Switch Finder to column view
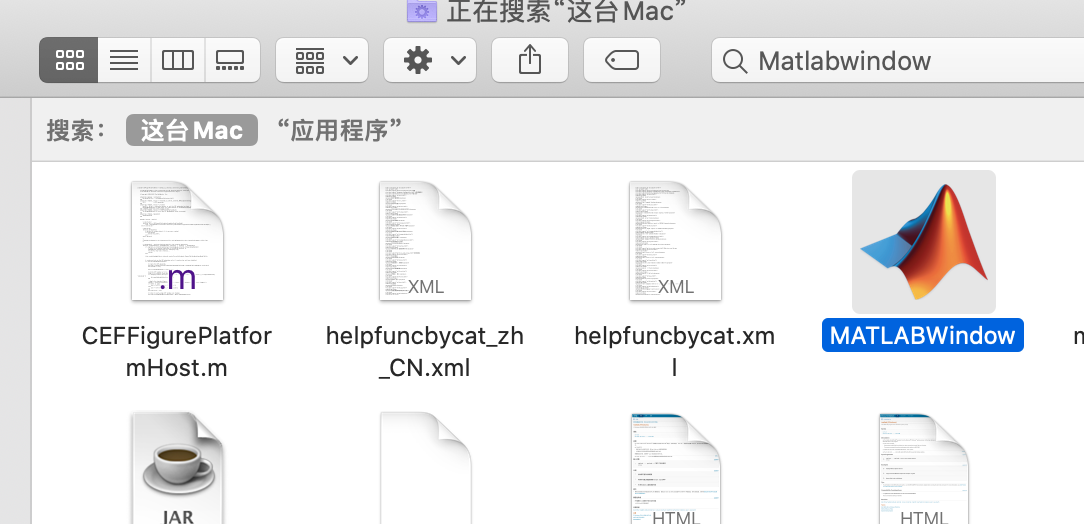Screen dimensions: 1084x524 coord(178,60)
